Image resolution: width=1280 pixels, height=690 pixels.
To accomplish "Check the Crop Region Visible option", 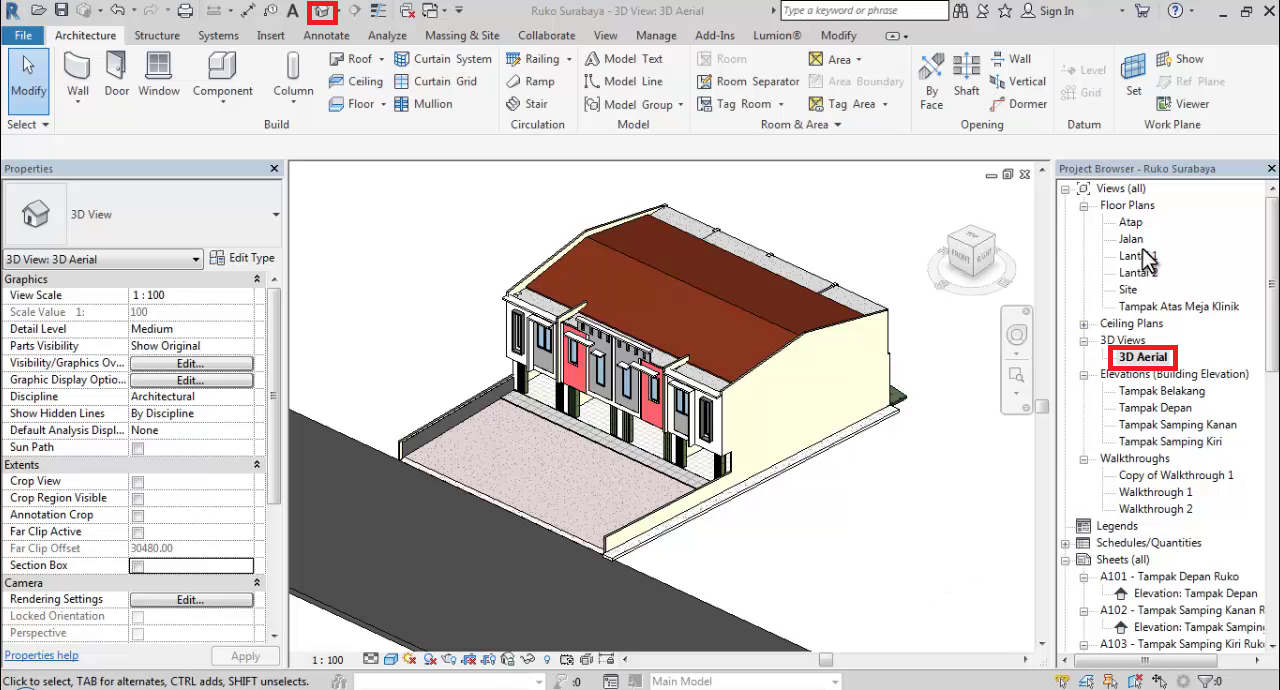I will pyautogui.click(x=137, y=498).
